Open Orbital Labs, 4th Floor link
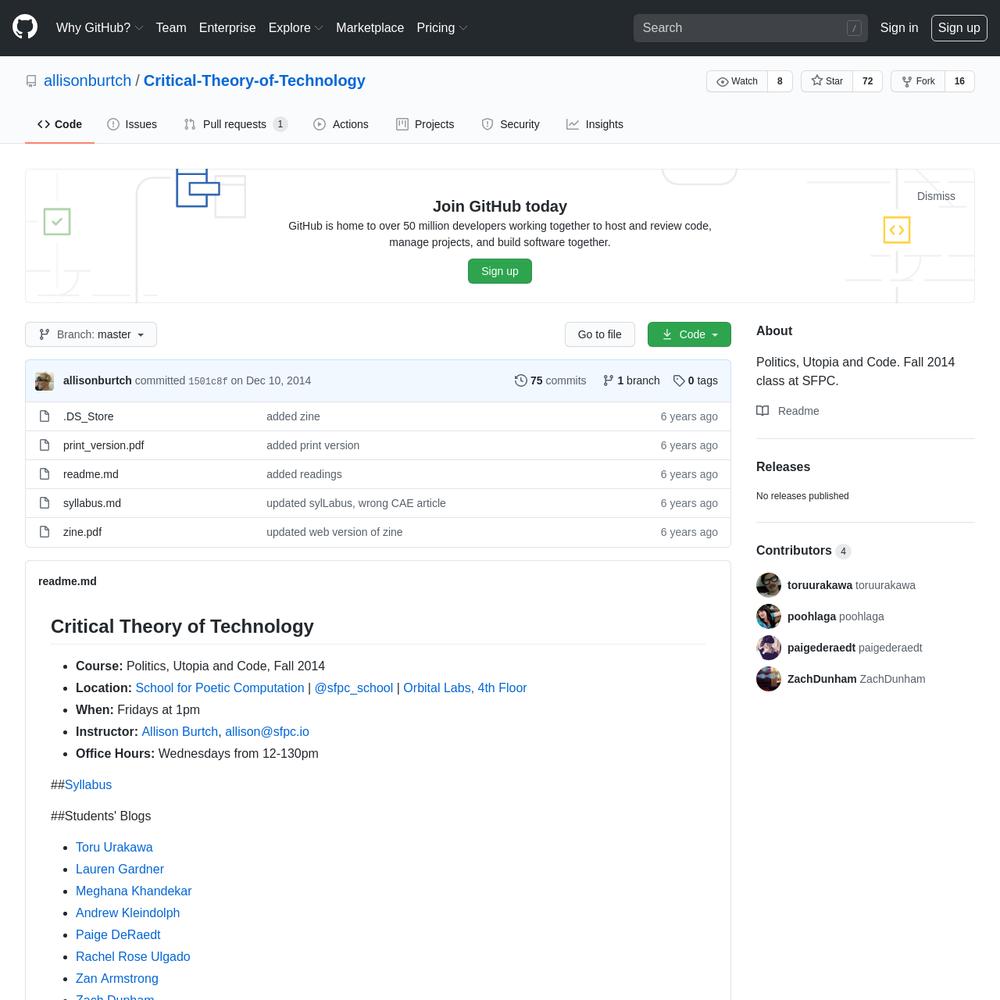The width and height of the screenshot is (1000, 1000). pyautogui.click(x=465, y=688)
